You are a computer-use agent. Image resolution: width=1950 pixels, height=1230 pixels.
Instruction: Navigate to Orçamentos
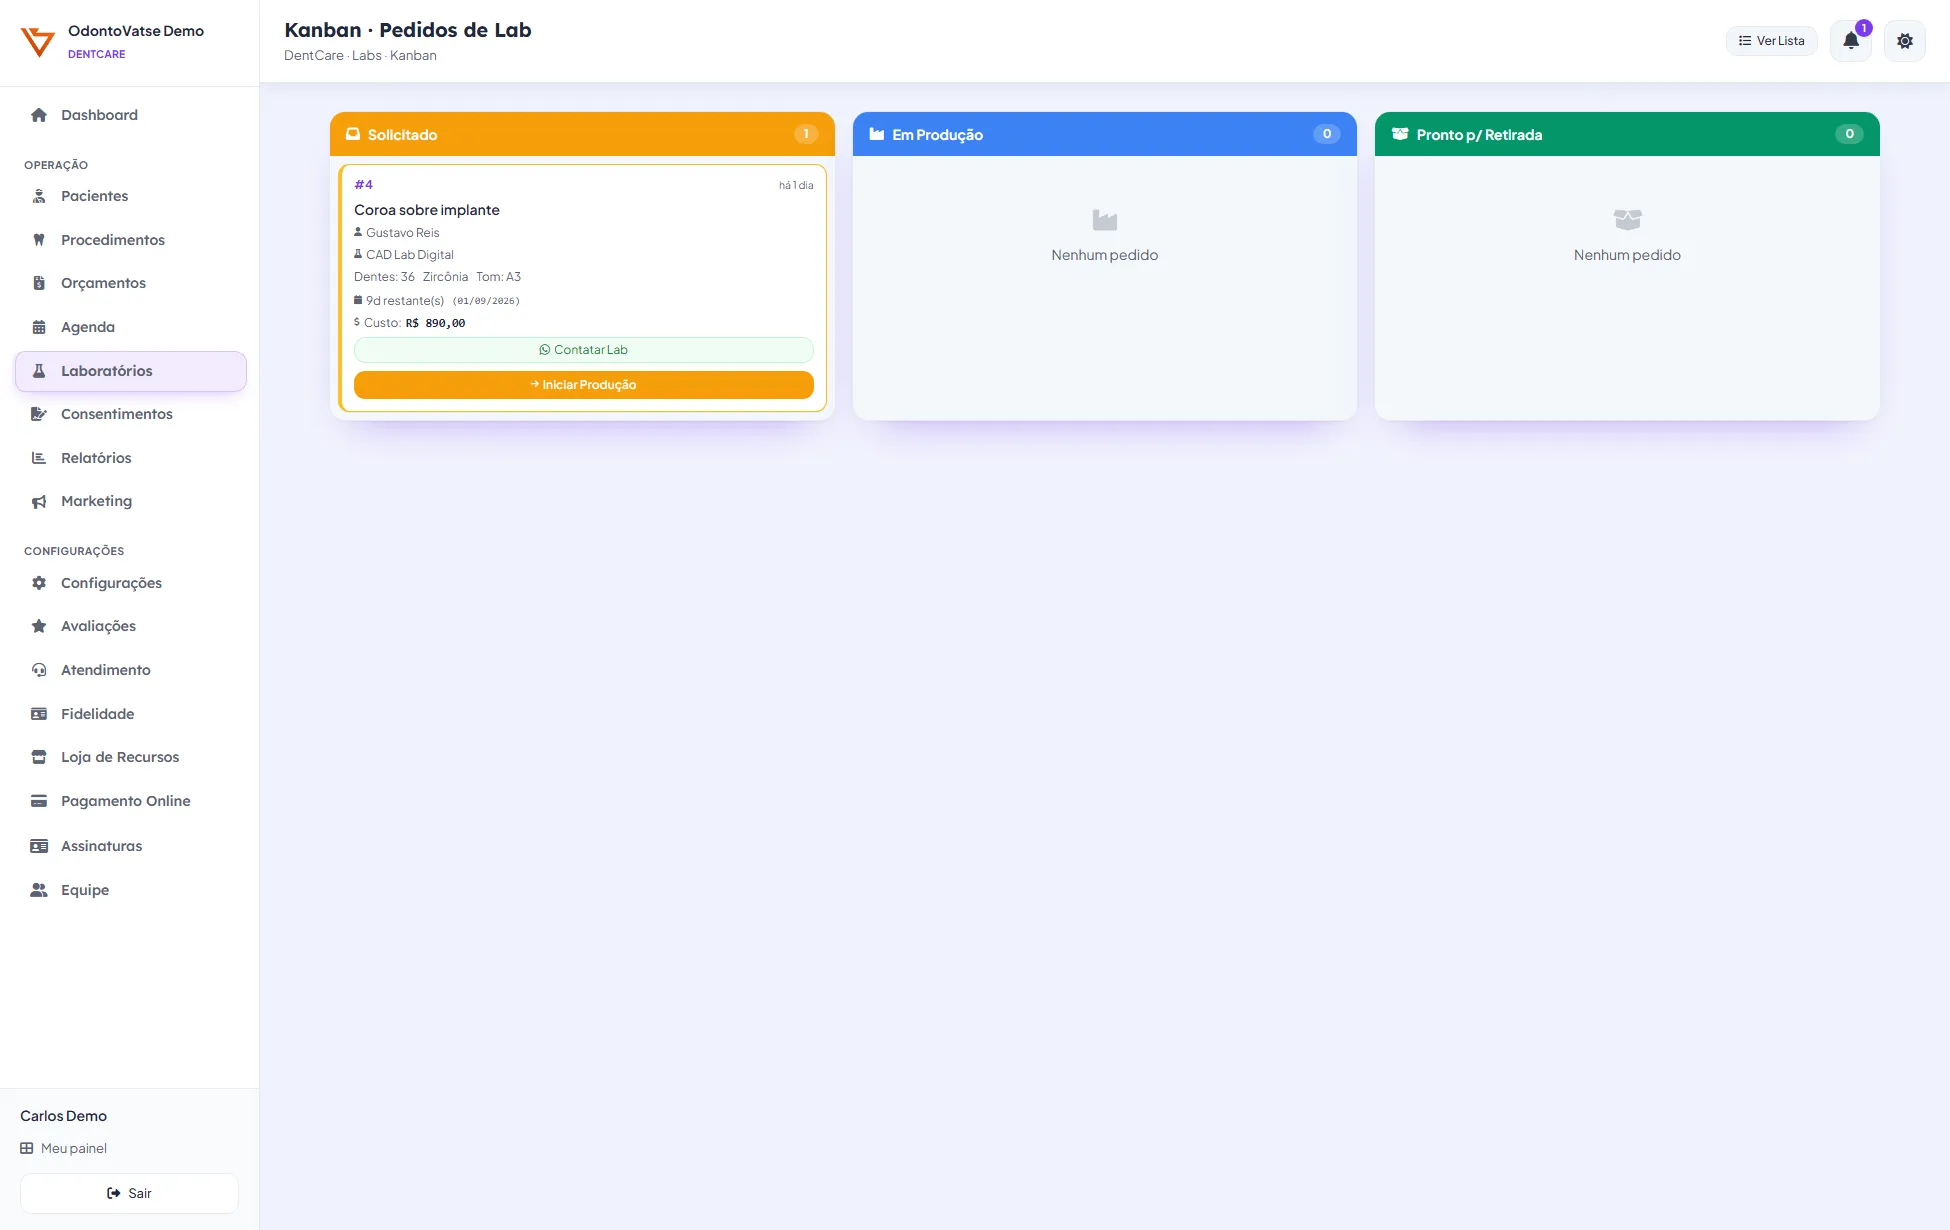click(131, 283)
